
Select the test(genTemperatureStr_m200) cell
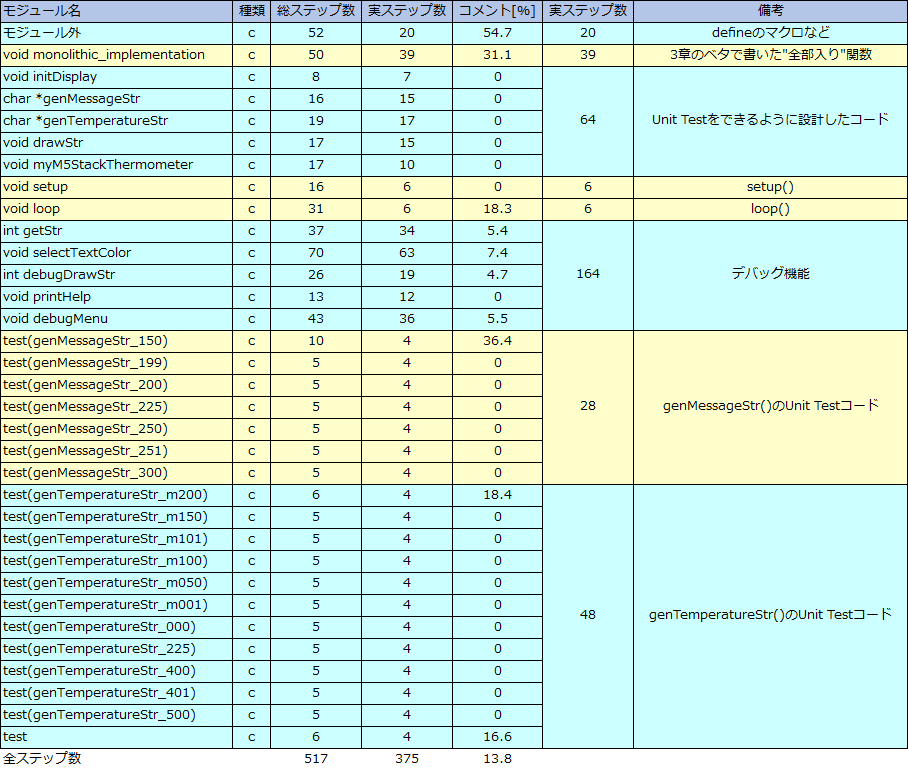click(x=116, y=495)
